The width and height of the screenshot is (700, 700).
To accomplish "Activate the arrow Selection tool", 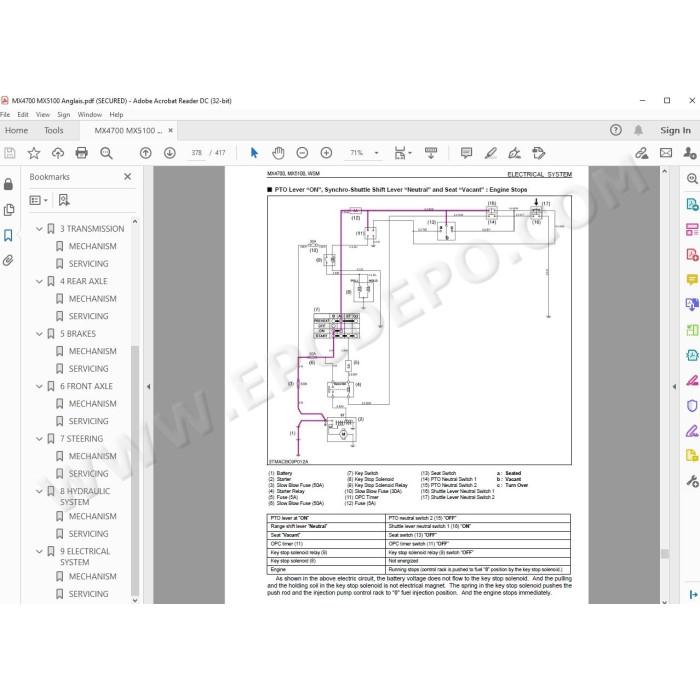I will 254,153.
